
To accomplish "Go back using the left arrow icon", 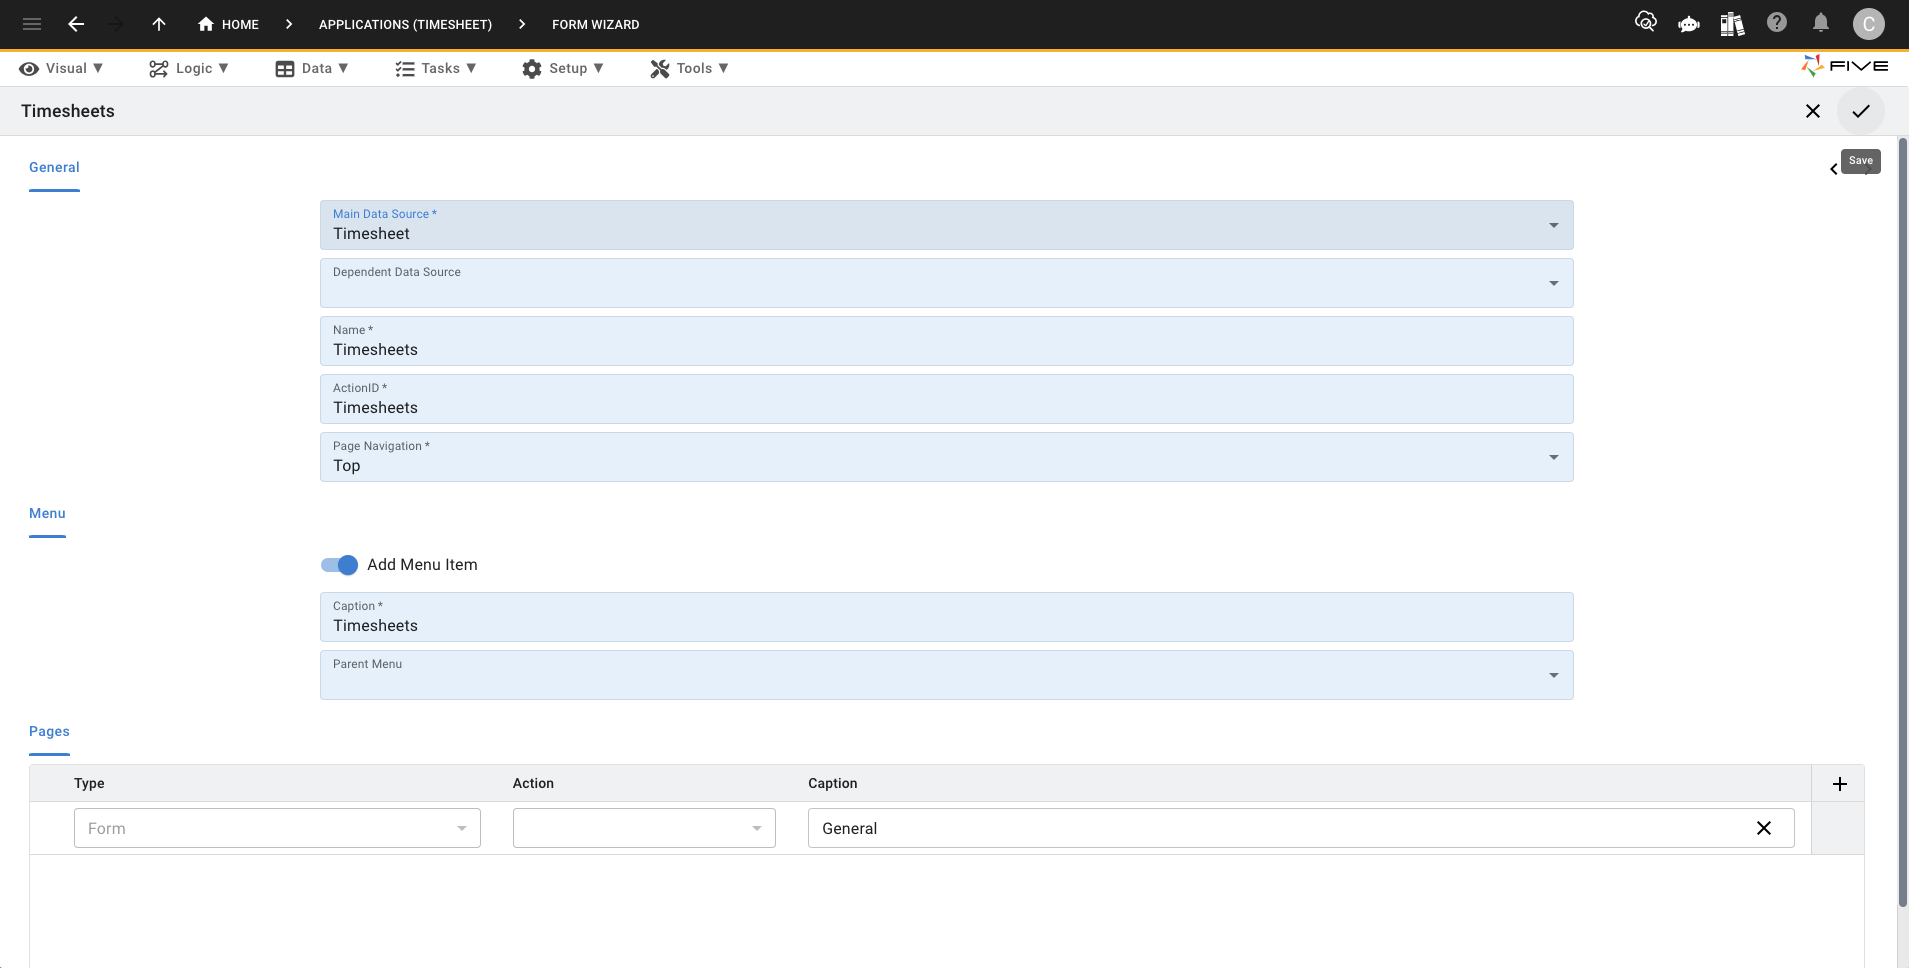I will (76, 24).
